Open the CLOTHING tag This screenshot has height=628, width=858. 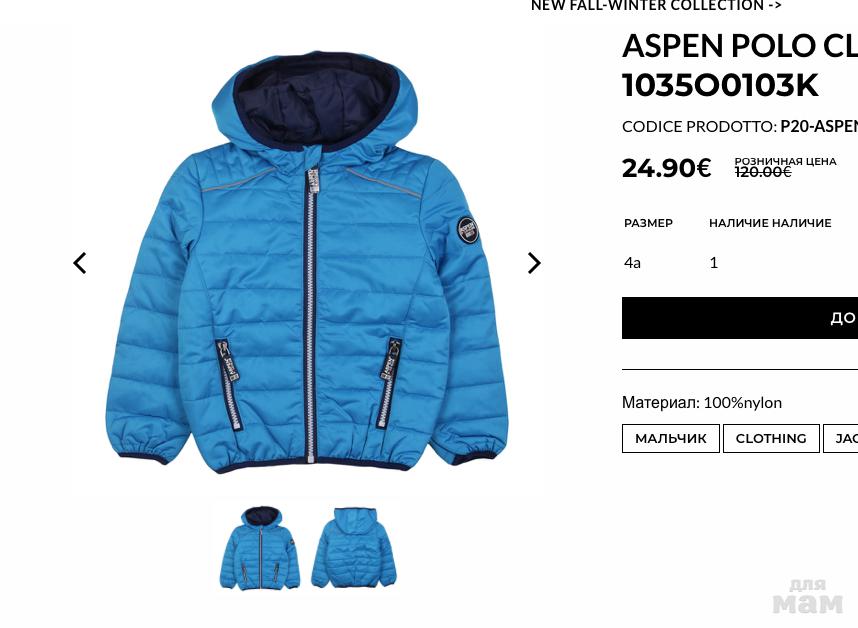pyautogui.click(x=771, y=439)
